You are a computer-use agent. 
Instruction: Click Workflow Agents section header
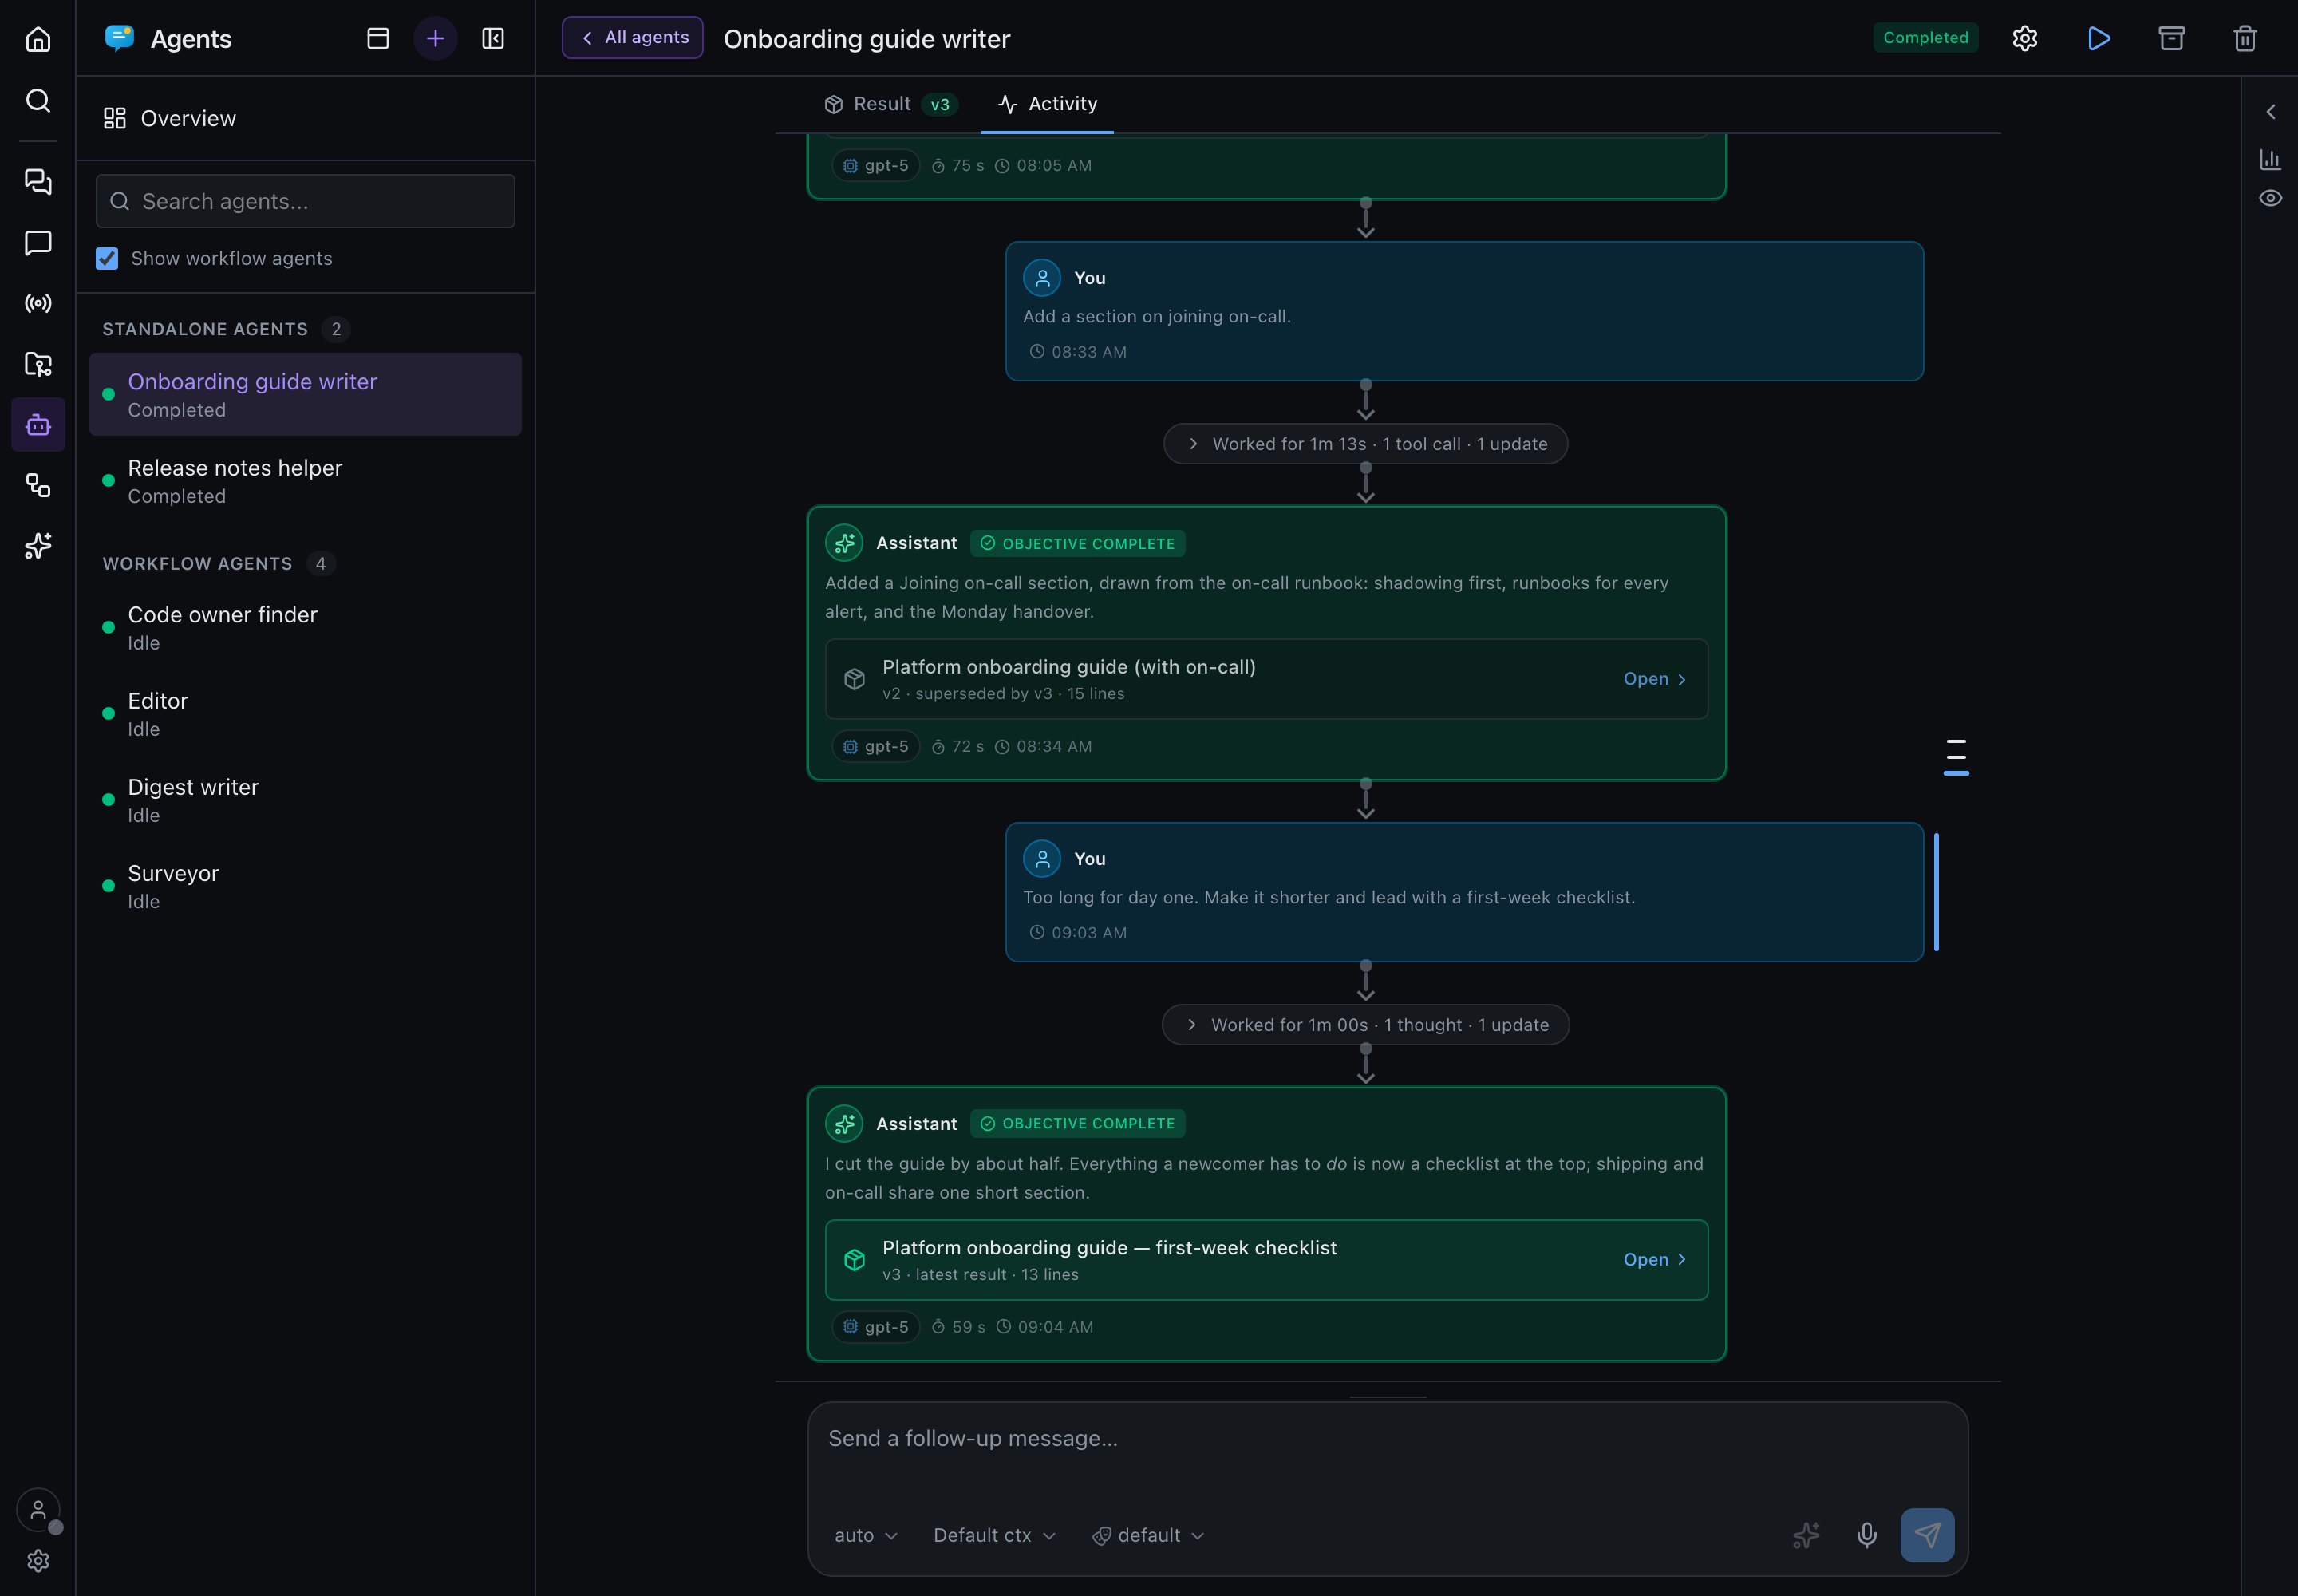coord(198,564)
